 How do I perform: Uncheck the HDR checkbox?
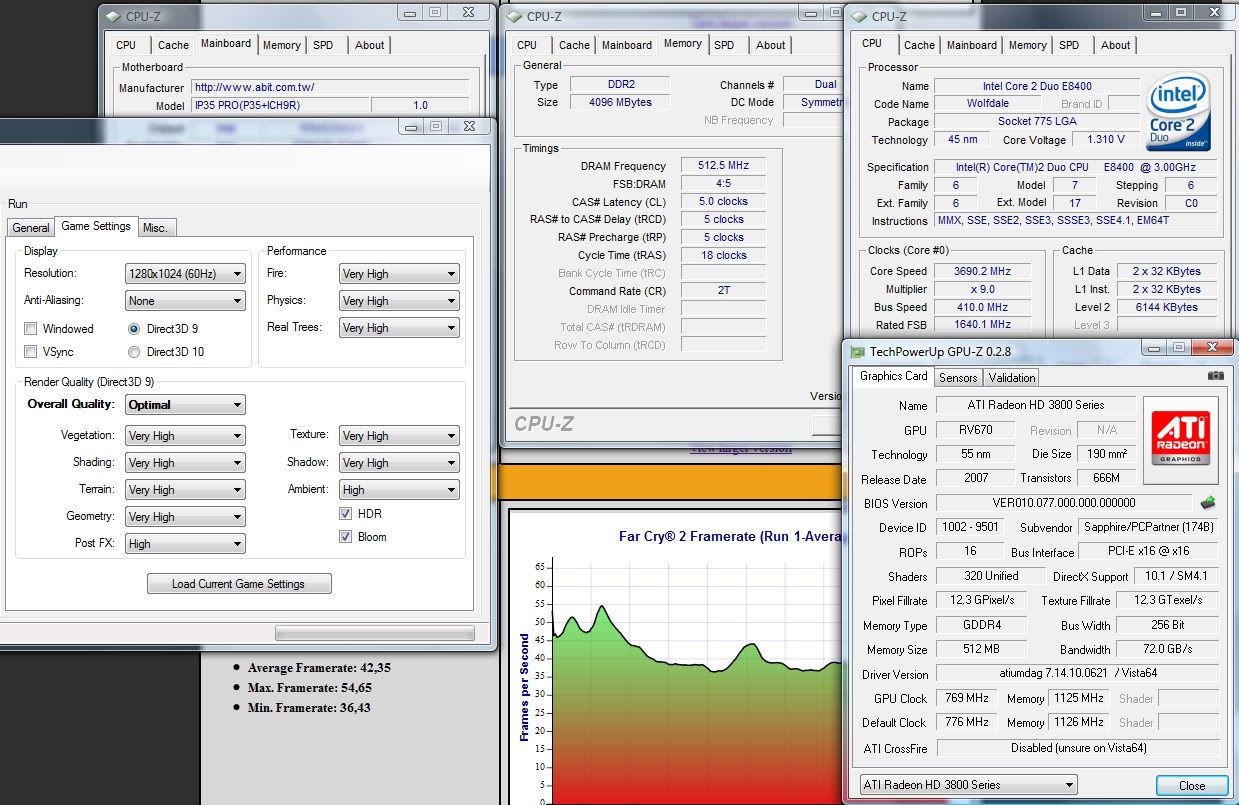(347, 514)
